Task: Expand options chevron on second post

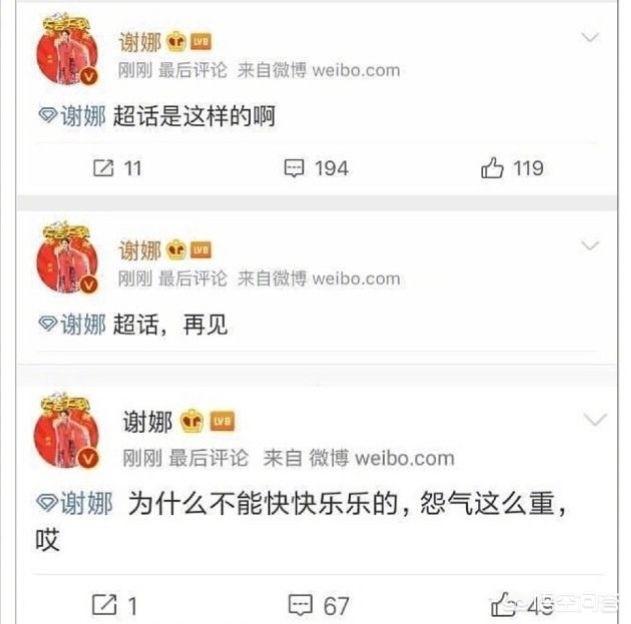Action: tap(590, 245)
